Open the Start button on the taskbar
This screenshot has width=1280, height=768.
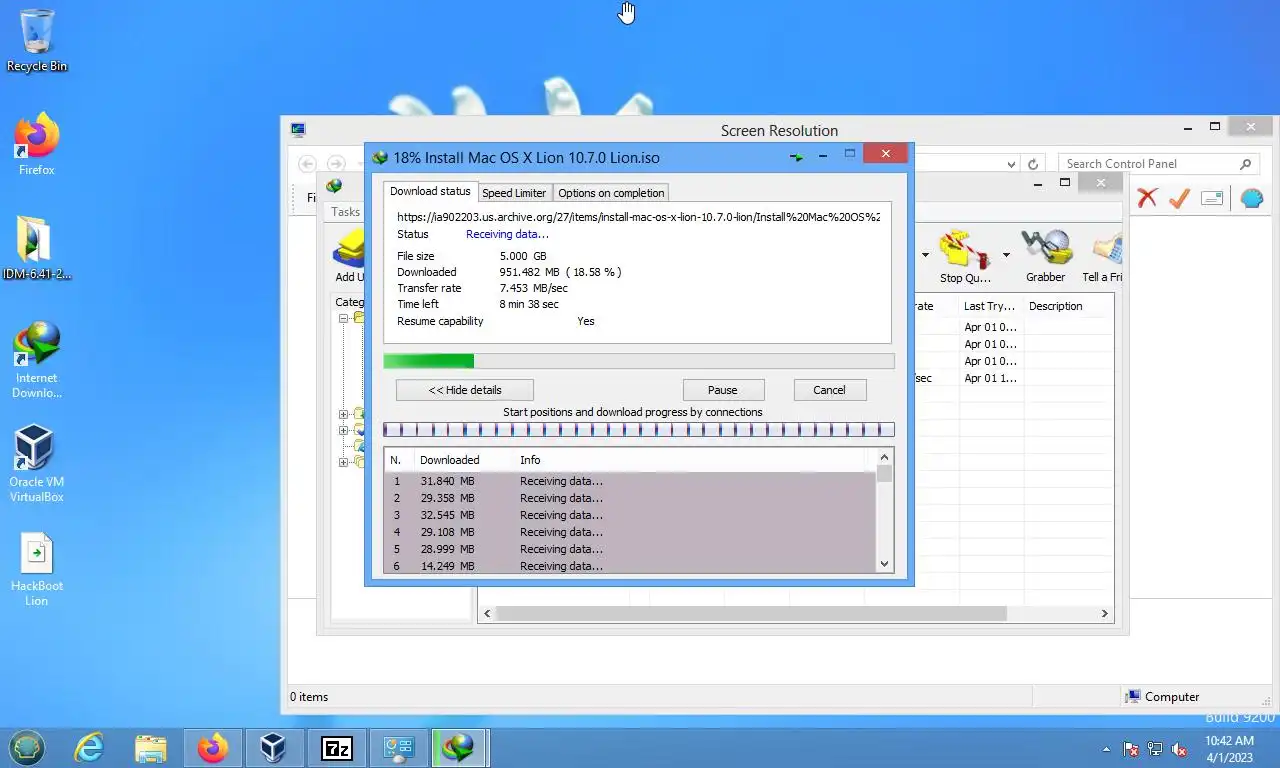pyautogui.click(x=27, y=747)
